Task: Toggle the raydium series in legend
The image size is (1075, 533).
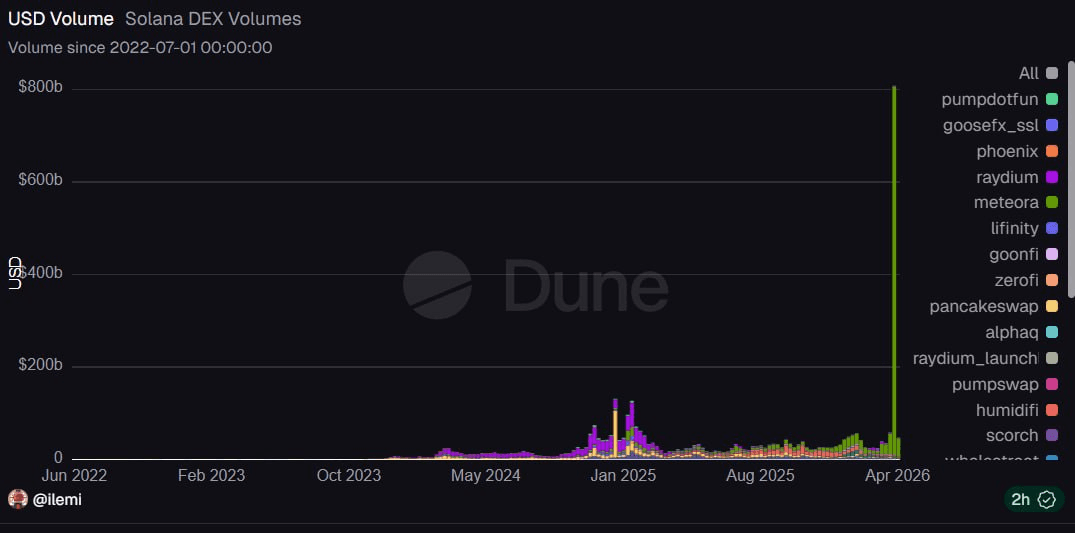Action: coord(1009,177)
